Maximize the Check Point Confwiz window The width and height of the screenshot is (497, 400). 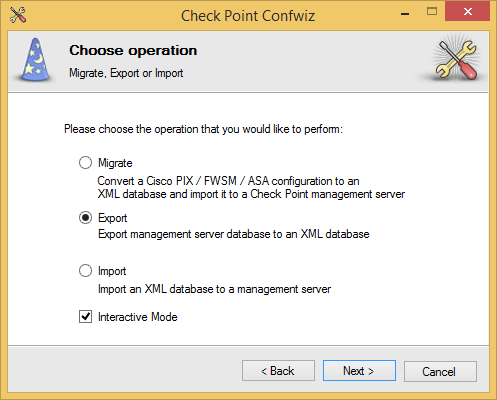click(432, 12)
